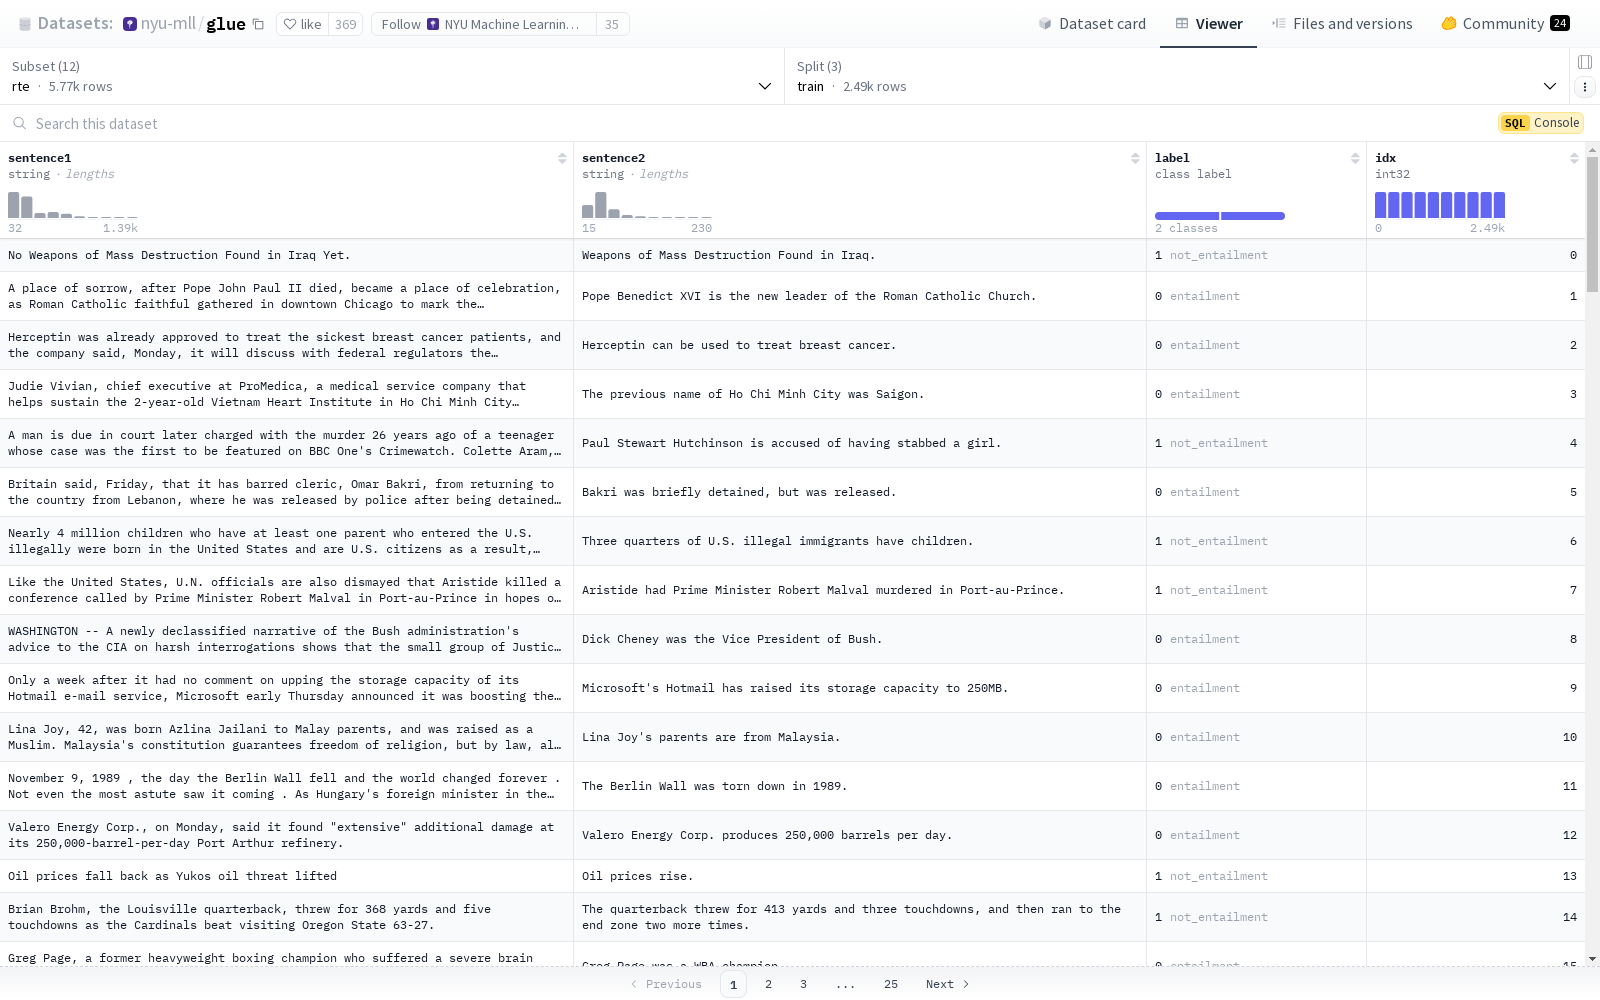1600x1000 pixels.
Task: Click not_entailment label in idx 0 row
Action: (x=1218, y=255)
